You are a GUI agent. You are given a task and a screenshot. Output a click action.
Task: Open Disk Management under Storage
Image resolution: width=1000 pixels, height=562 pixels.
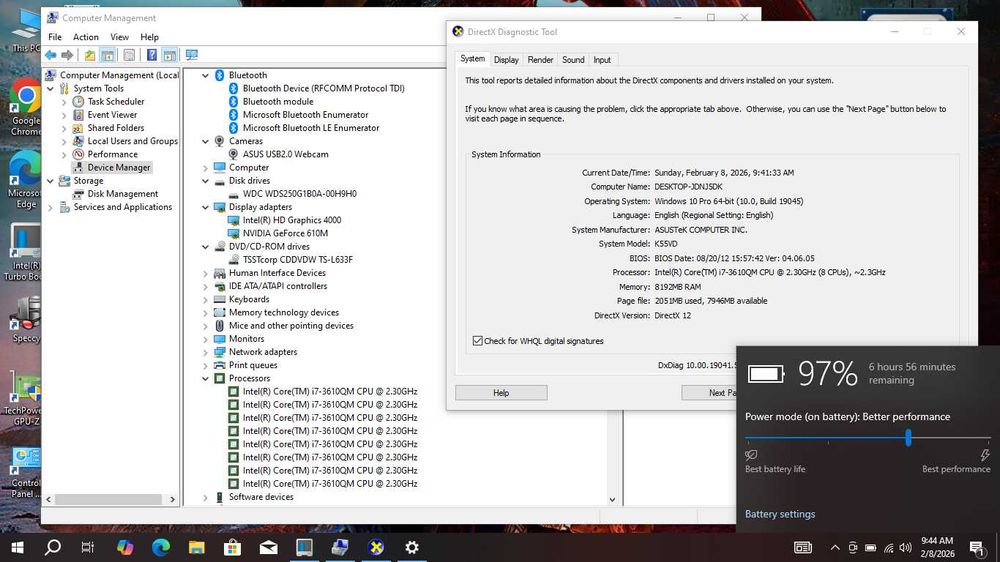pyautogui.click(x=122, y=194)
